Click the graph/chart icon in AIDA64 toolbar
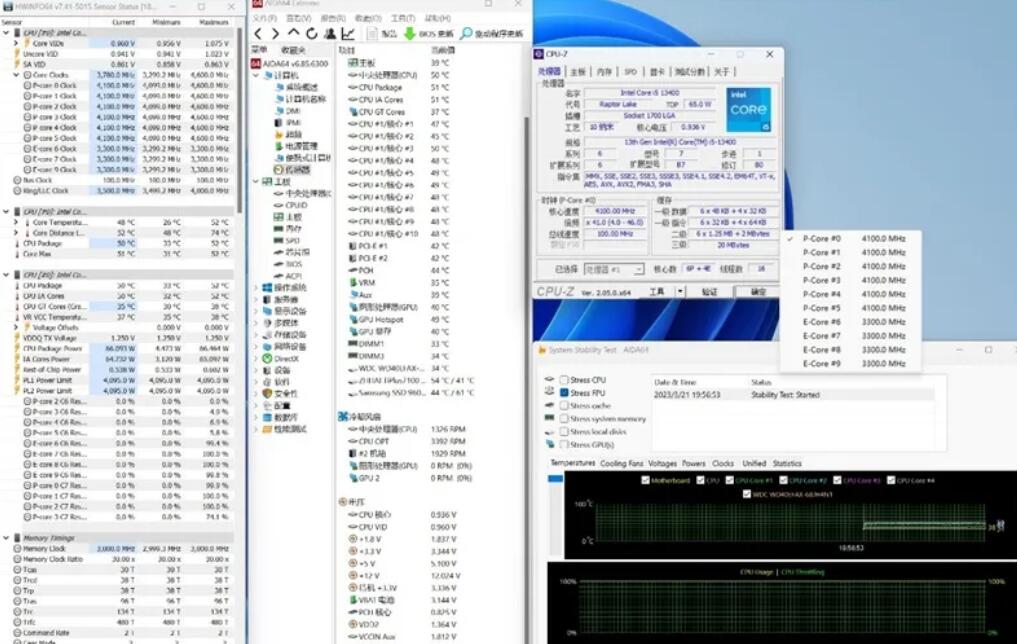This screenshot has height=644, width=1017. (x=350, y=33)
